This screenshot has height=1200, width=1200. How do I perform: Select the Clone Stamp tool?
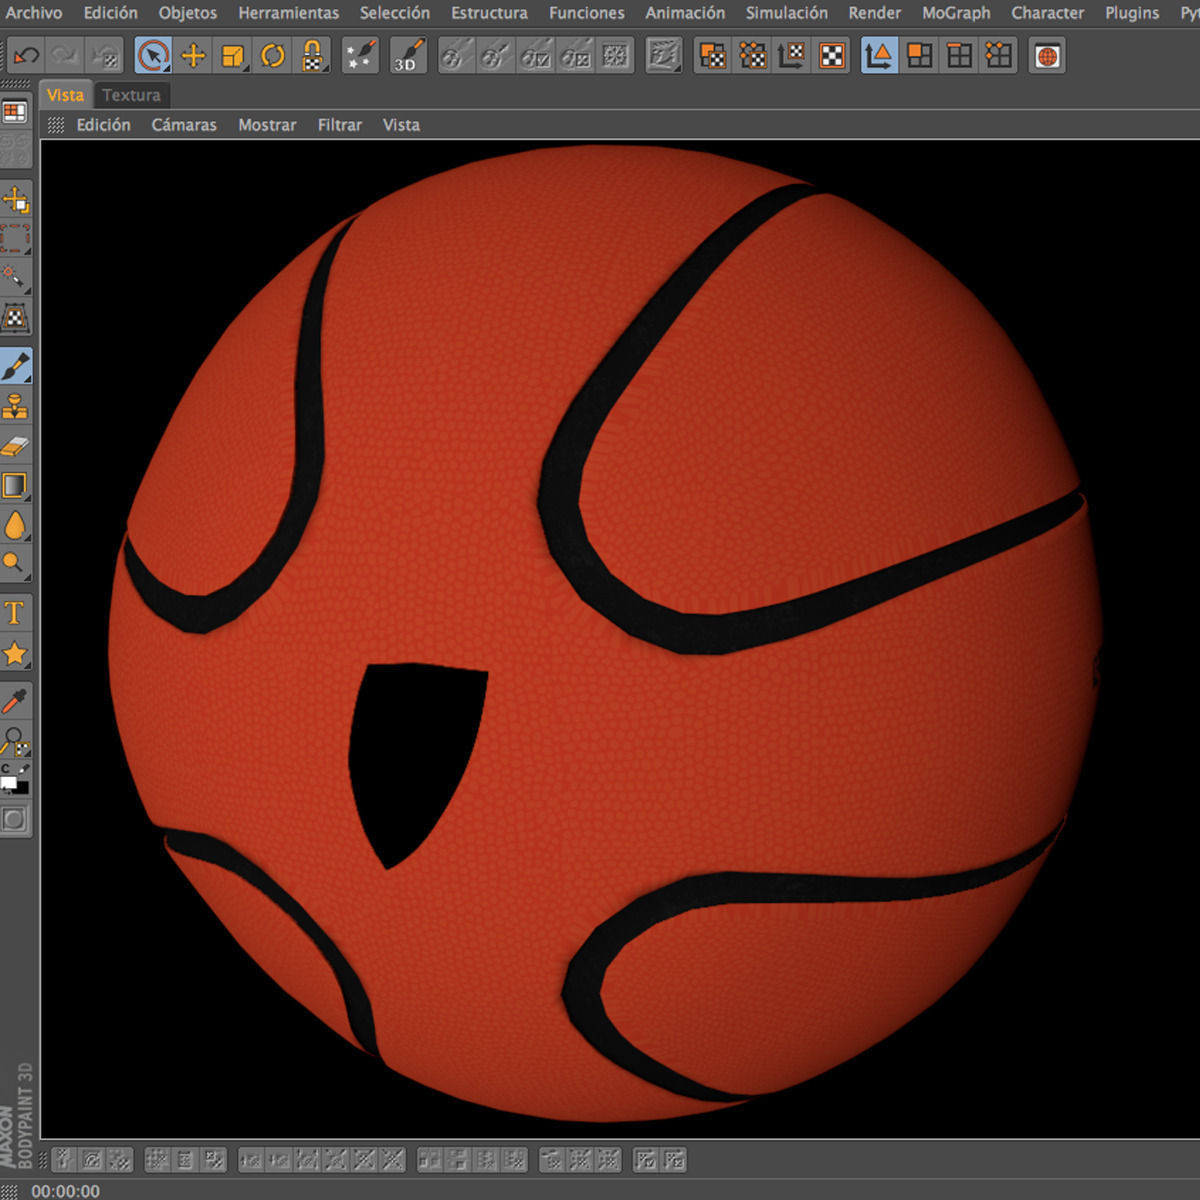pyautogui.click(x=15, y=406)
